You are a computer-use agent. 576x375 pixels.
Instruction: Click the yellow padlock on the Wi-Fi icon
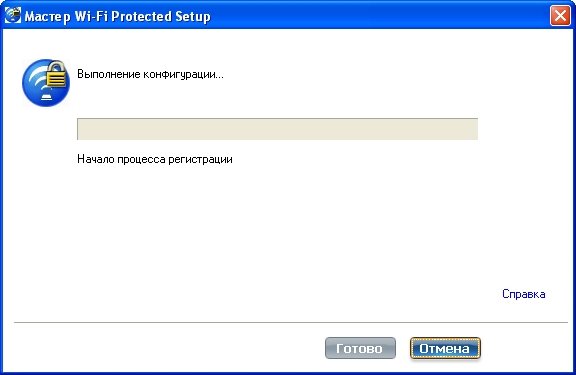[57, 75]
